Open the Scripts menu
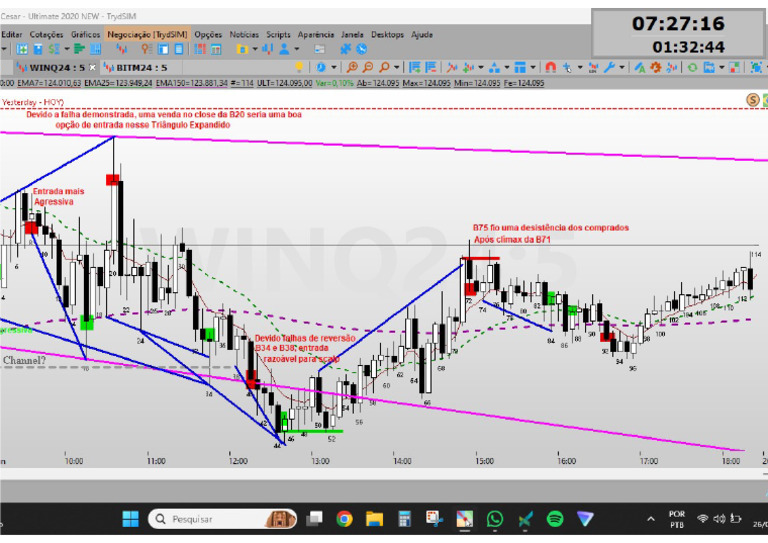The image size is (768, 543). [278, 34]
